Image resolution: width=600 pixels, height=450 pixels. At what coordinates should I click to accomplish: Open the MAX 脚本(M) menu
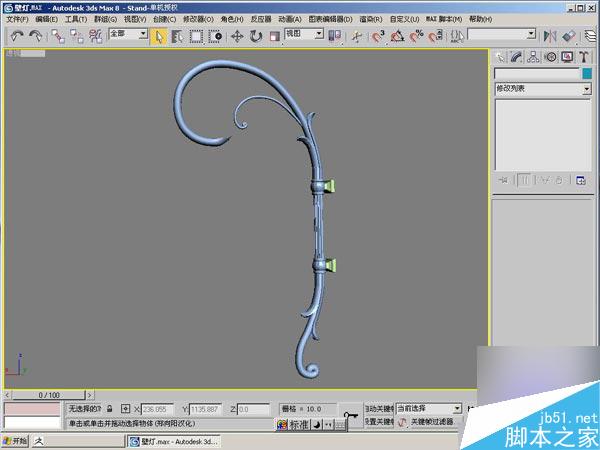click(444, 19)
